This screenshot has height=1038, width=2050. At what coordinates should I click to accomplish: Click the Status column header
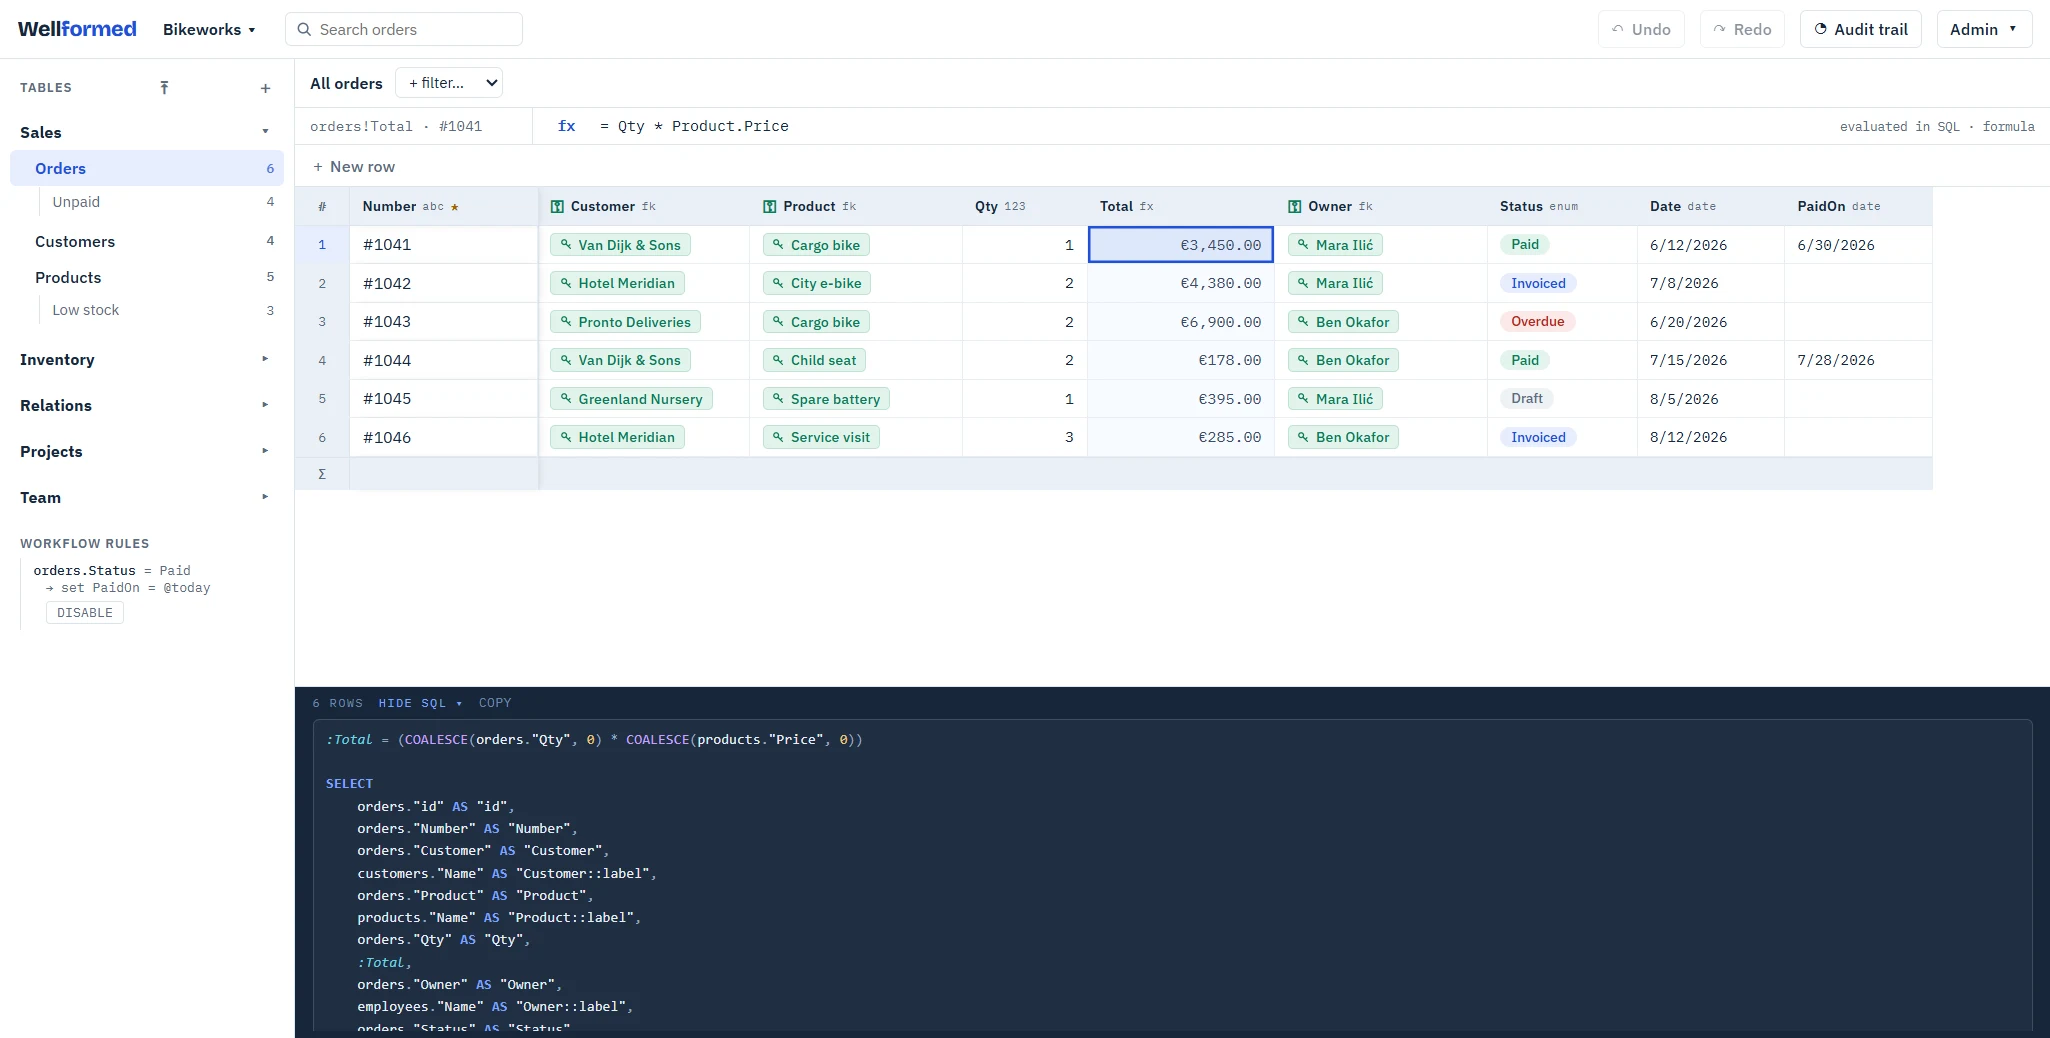point(1562,206)
